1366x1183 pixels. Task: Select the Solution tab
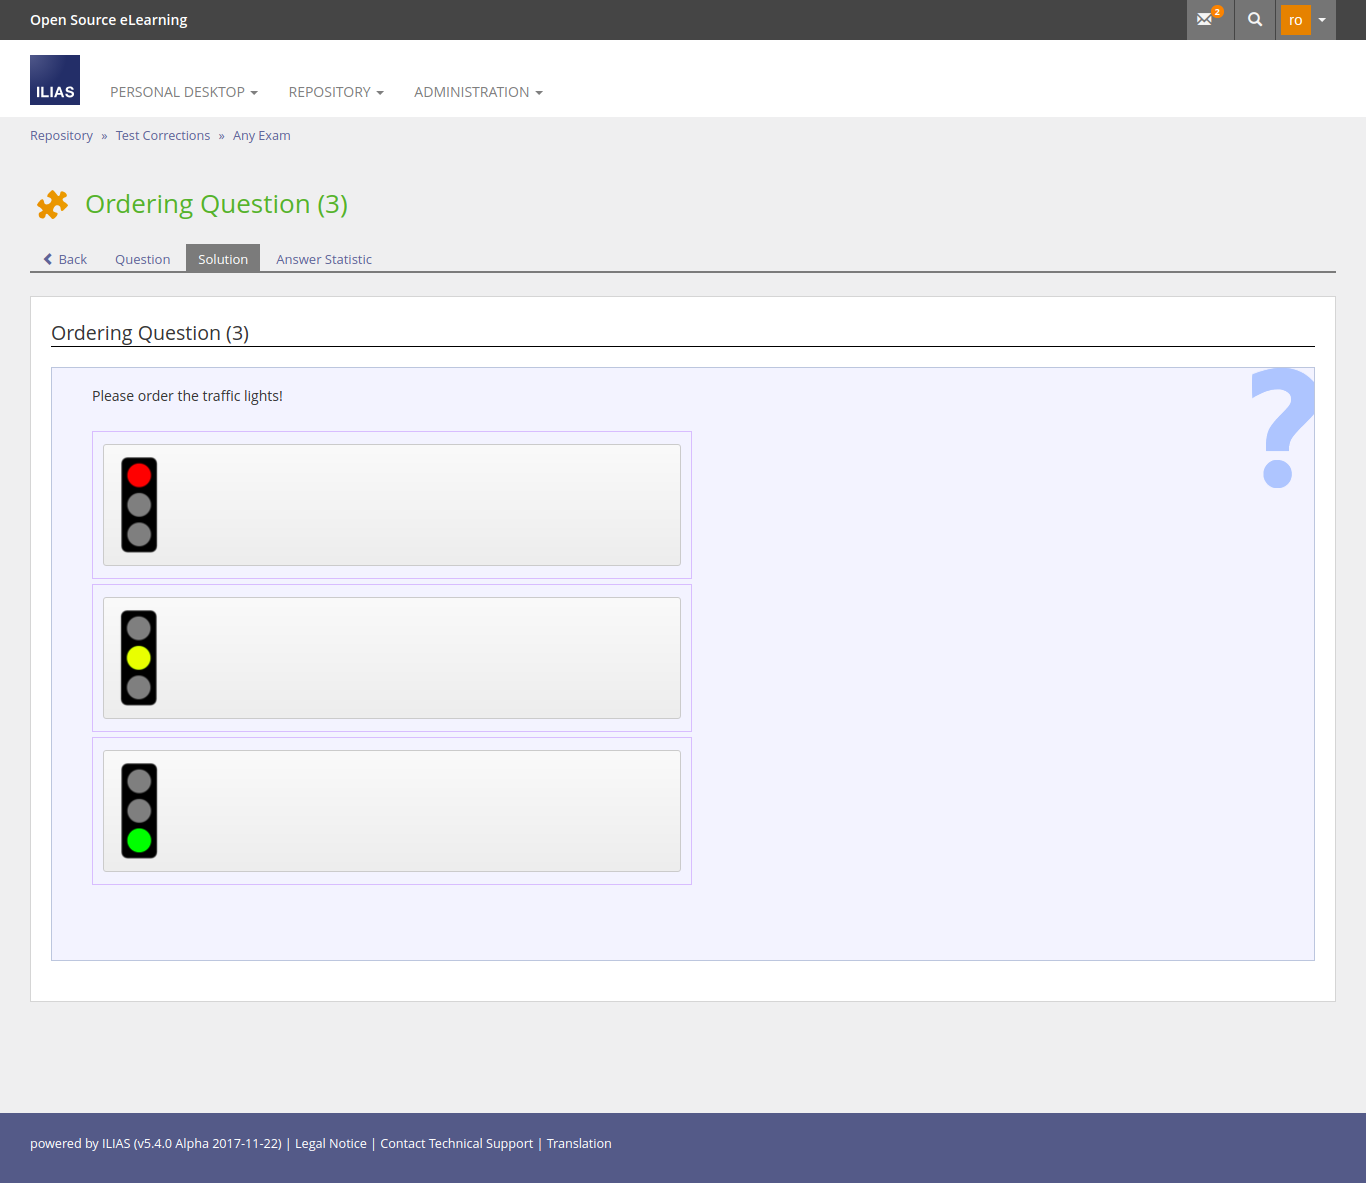click(223, 259)
